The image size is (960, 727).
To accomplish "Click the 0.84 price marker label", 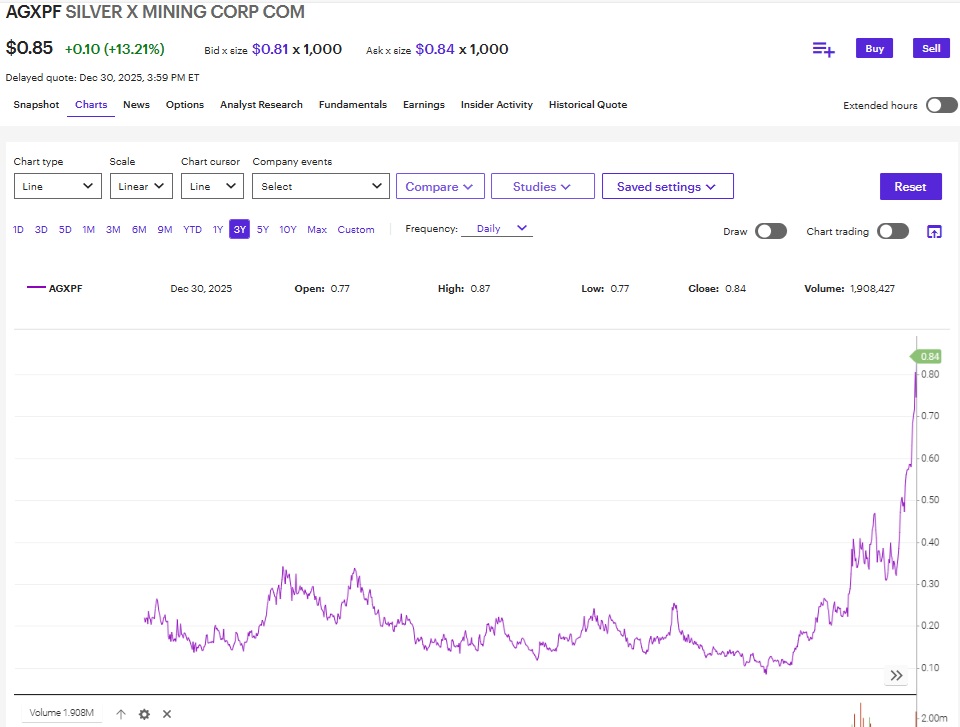I will click(927, 356).
